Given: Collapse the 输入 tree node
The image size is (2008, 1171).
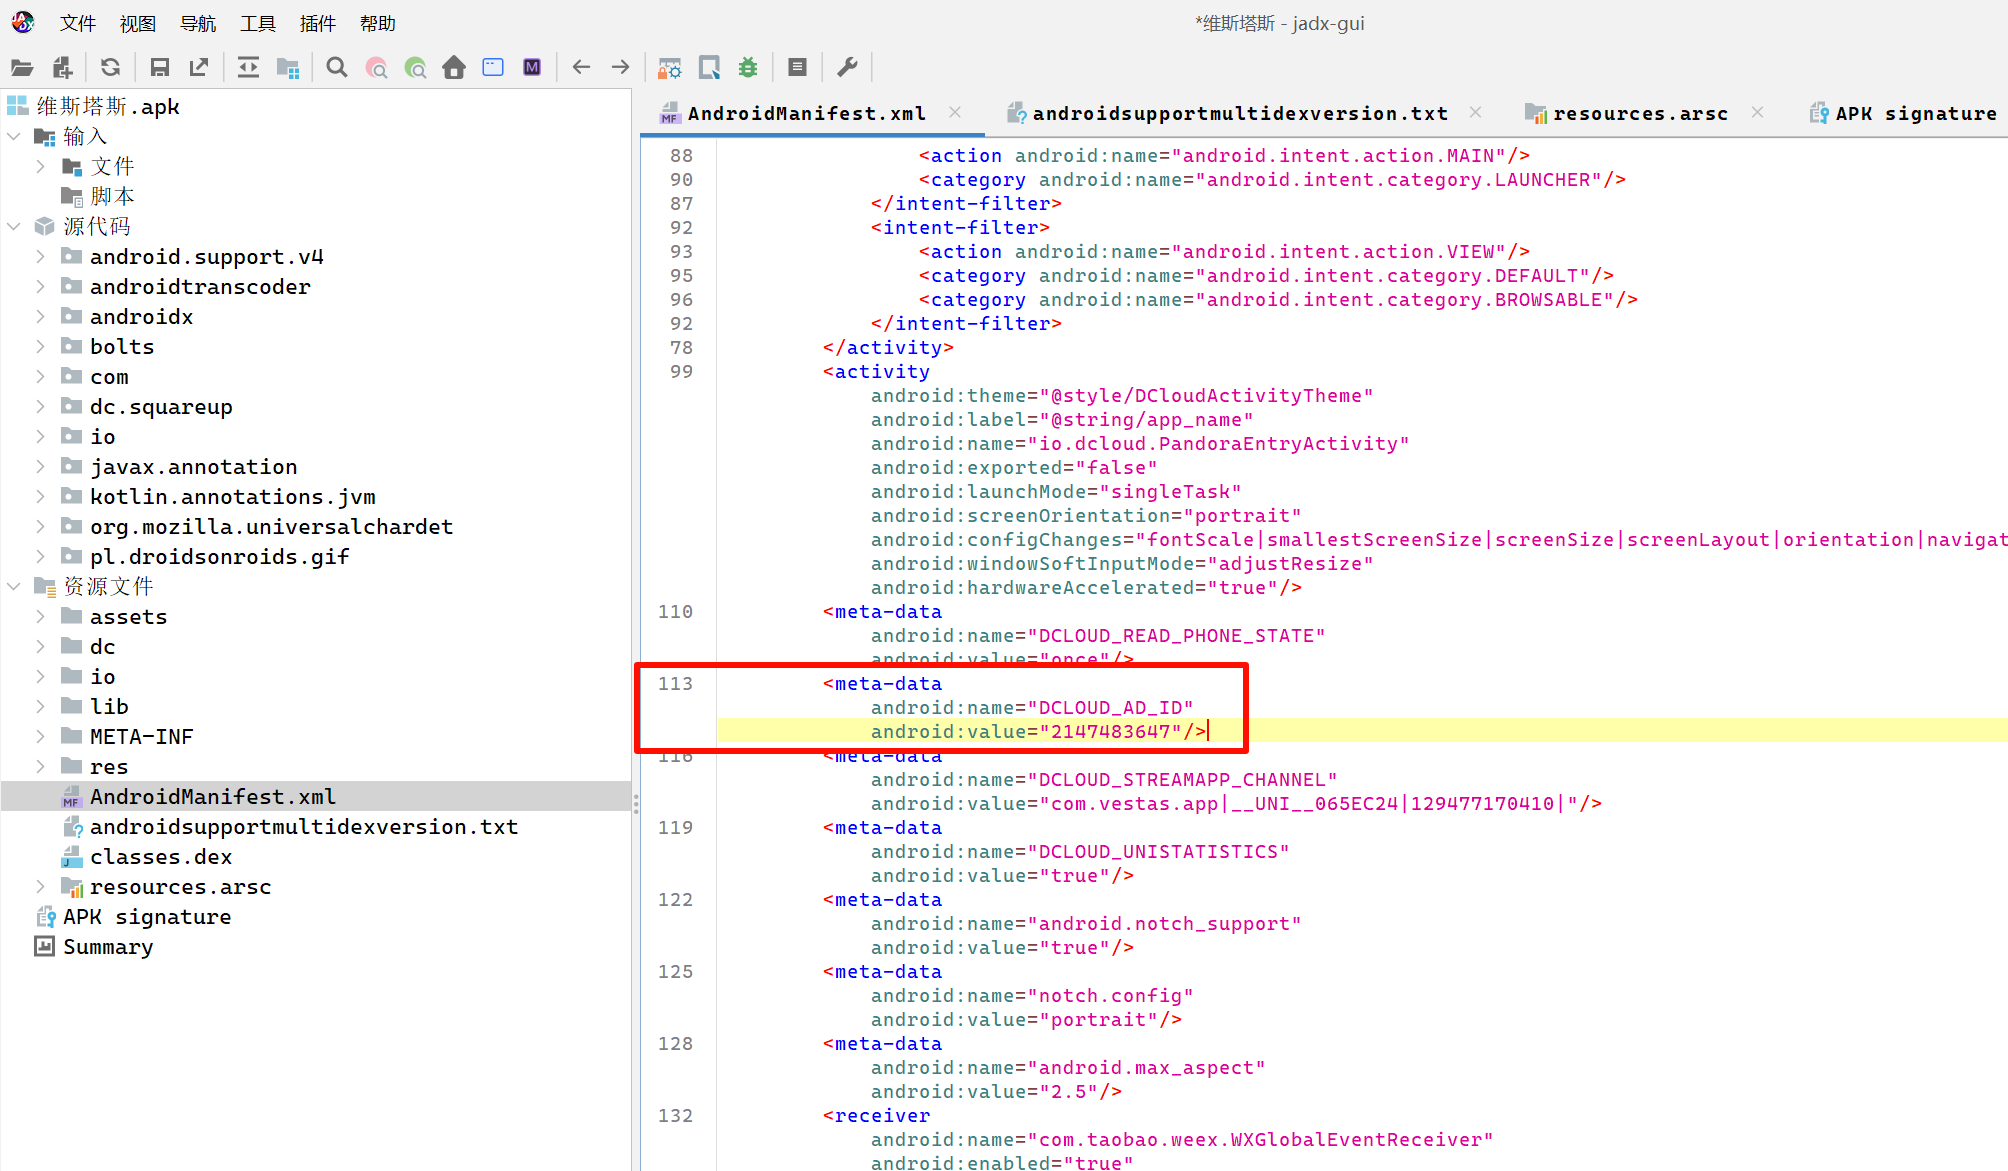Looking at the screenshot, I should click(x=14, y=136).
